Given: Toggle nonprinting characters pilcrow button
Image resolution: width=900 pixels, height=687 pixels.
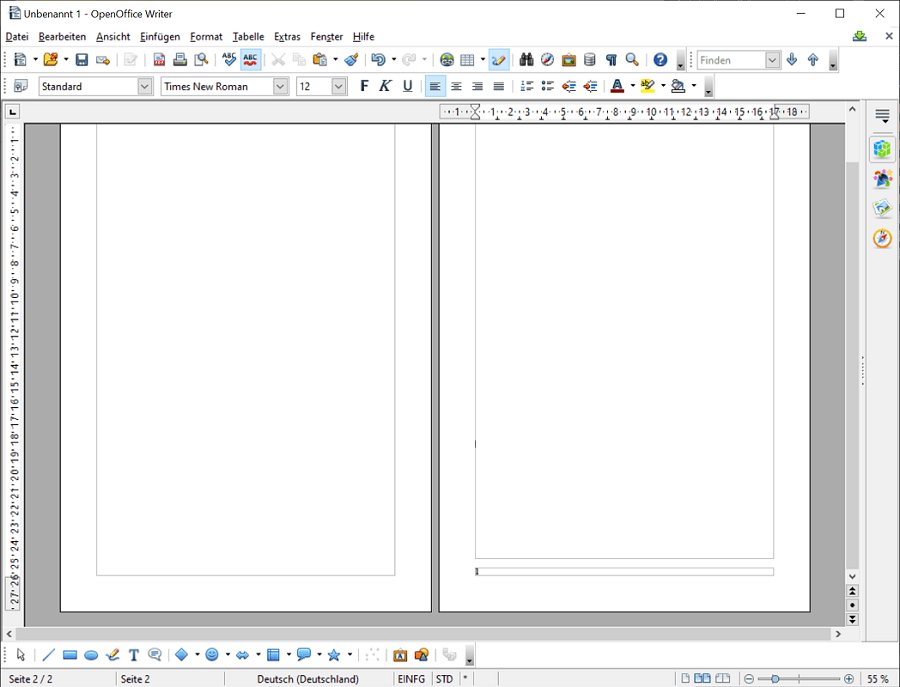Looking at the screenshot, I should 611,60.
